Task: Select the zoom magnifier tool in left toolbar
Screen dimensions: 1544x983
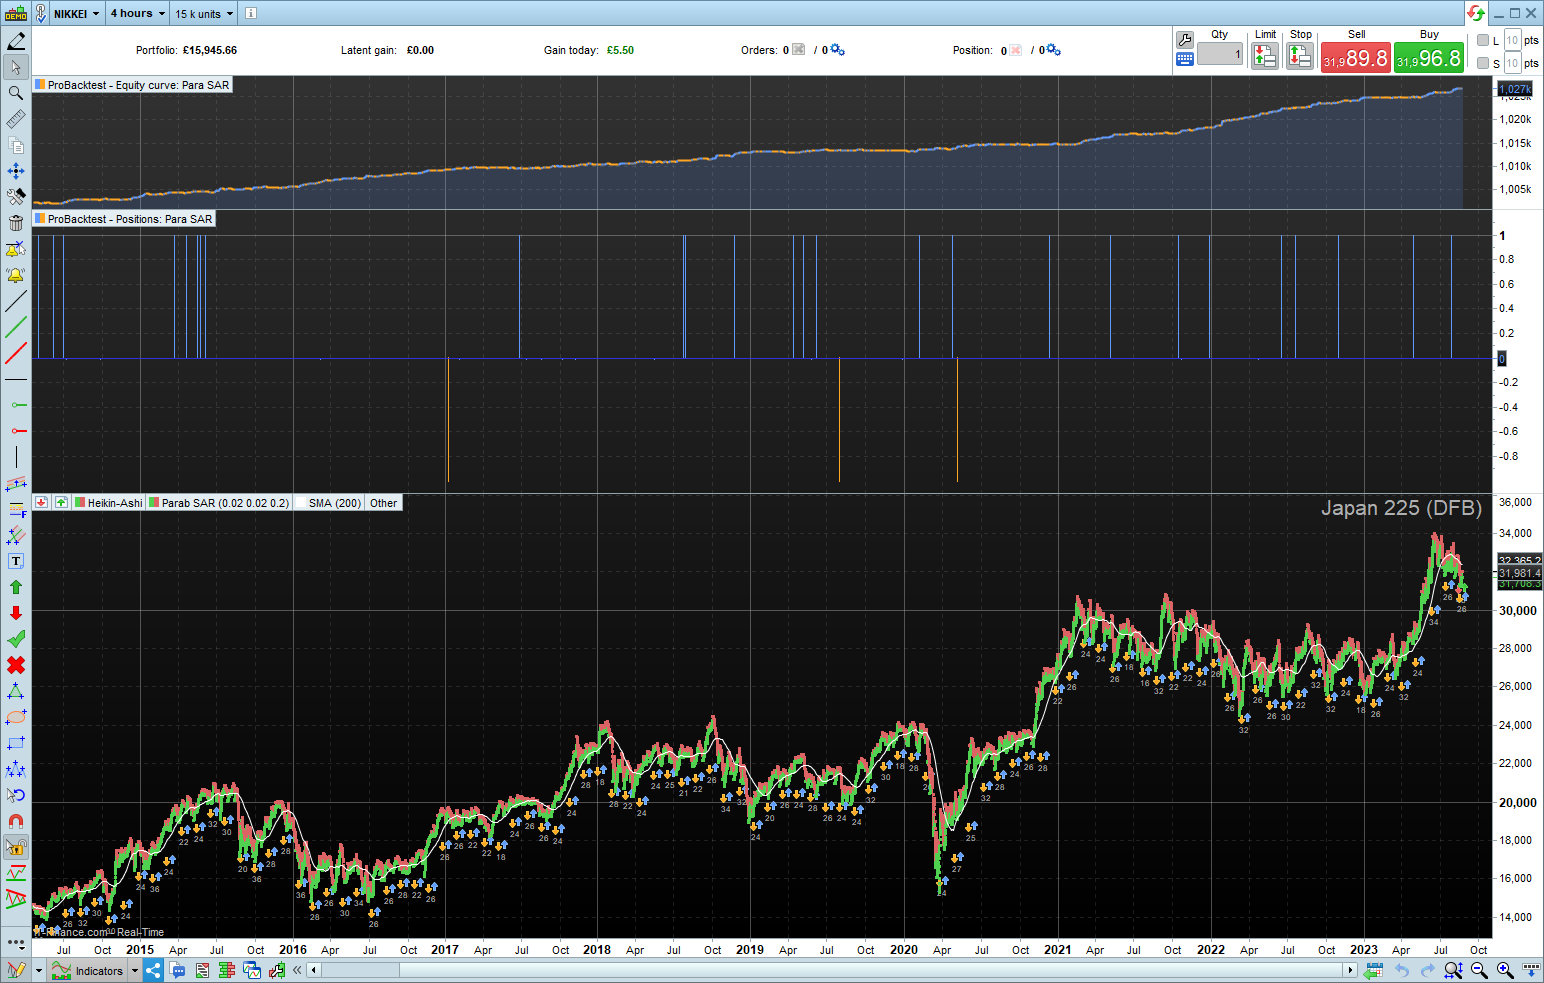Action: pyautogui.click(x=16, y=93)
